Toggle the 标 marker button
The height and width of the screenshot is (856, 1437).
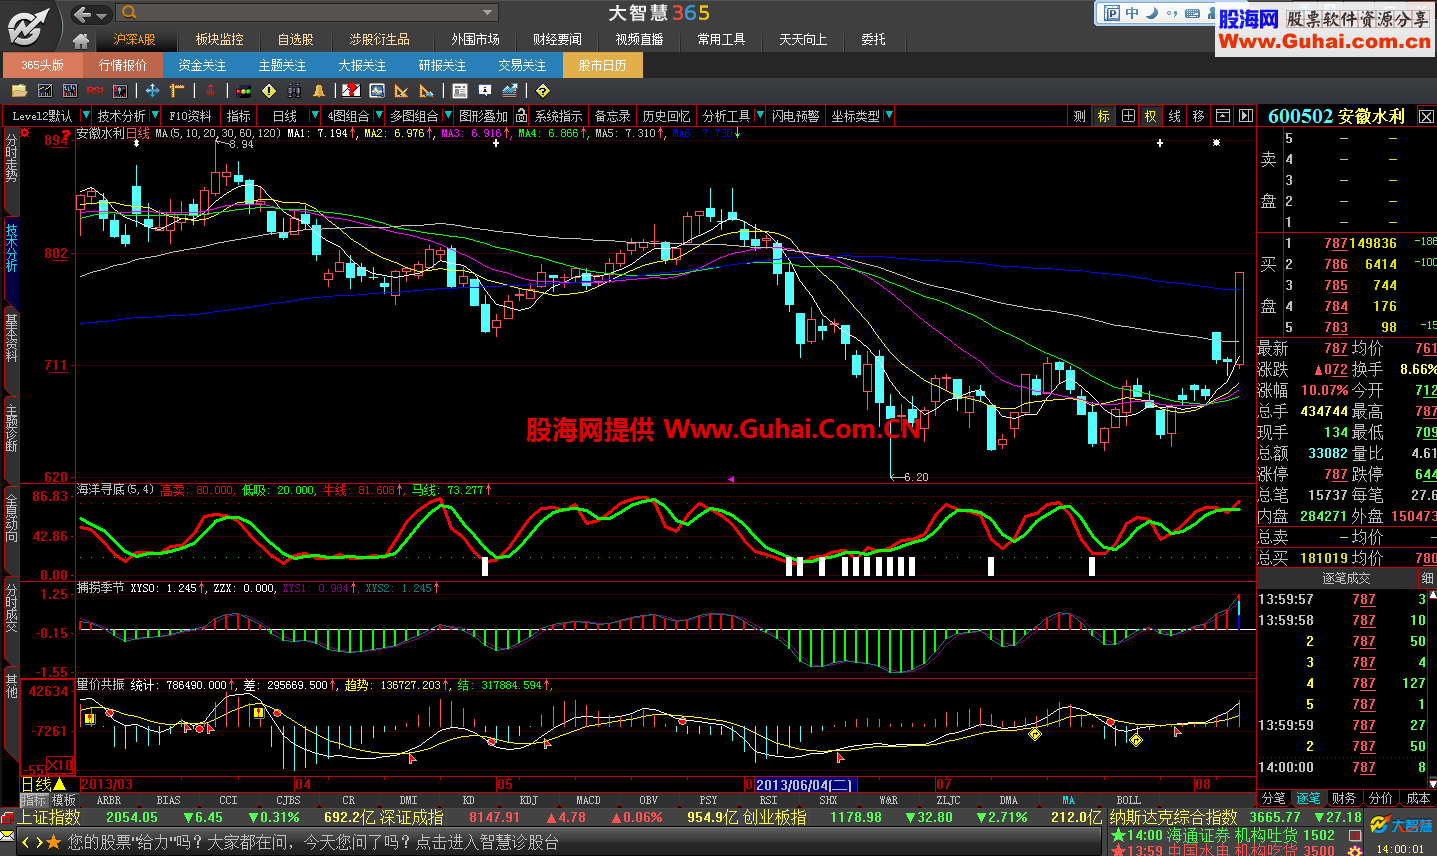coord(1102,116)
